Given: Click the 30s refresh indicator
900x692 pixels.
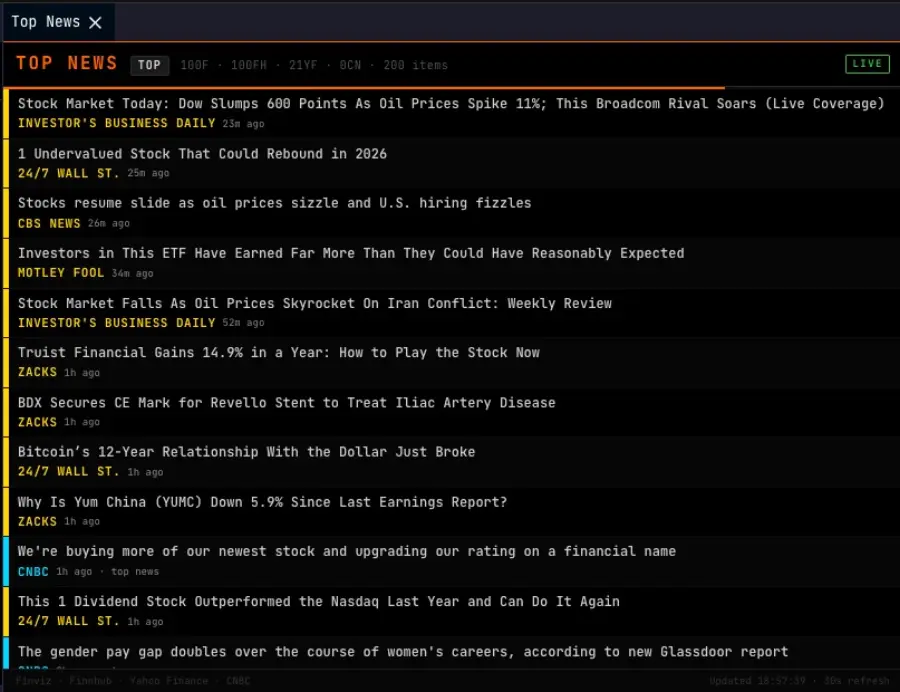Looking at the screenshot, I should tap(859, 680).
